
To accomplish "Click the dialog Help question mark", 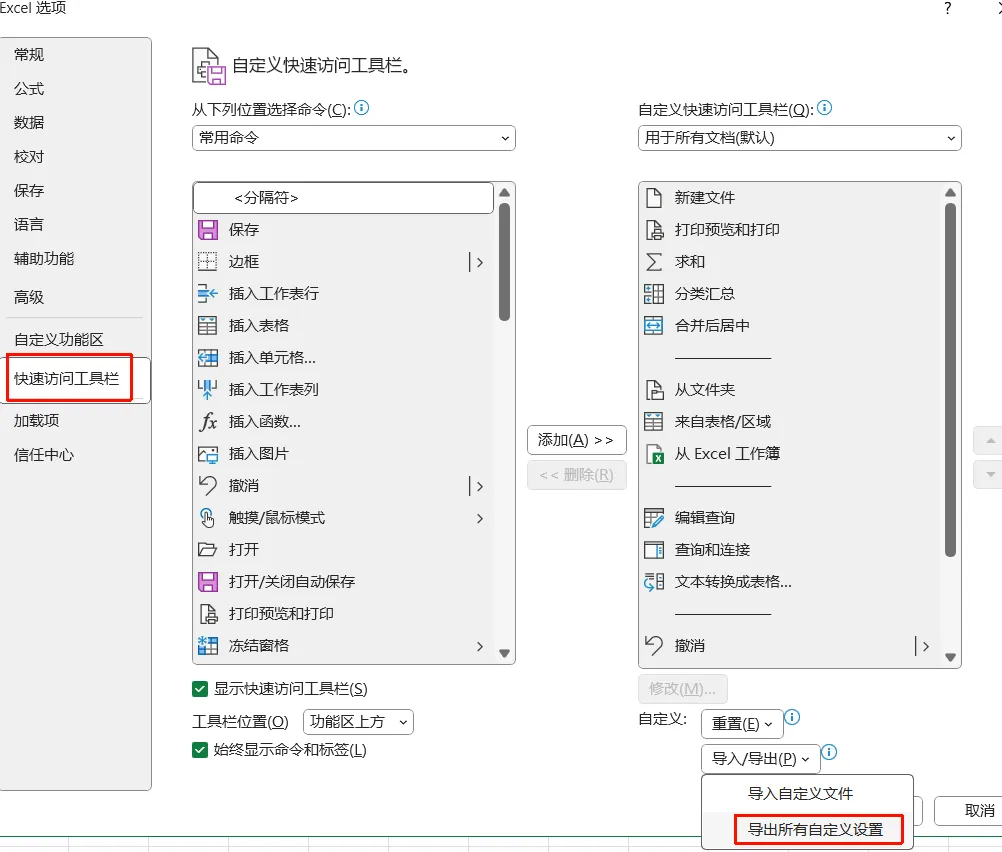I will 948,8.
